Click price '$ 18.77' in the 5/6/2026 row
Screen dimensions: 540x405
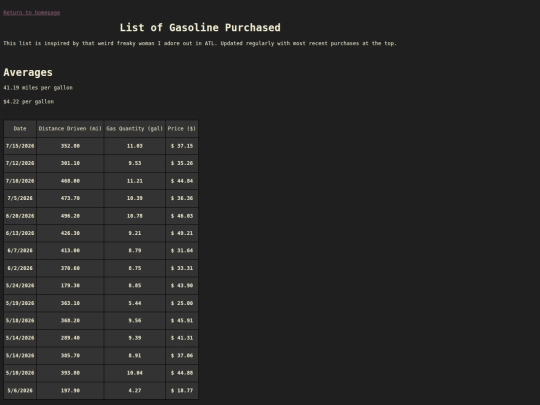182,391
